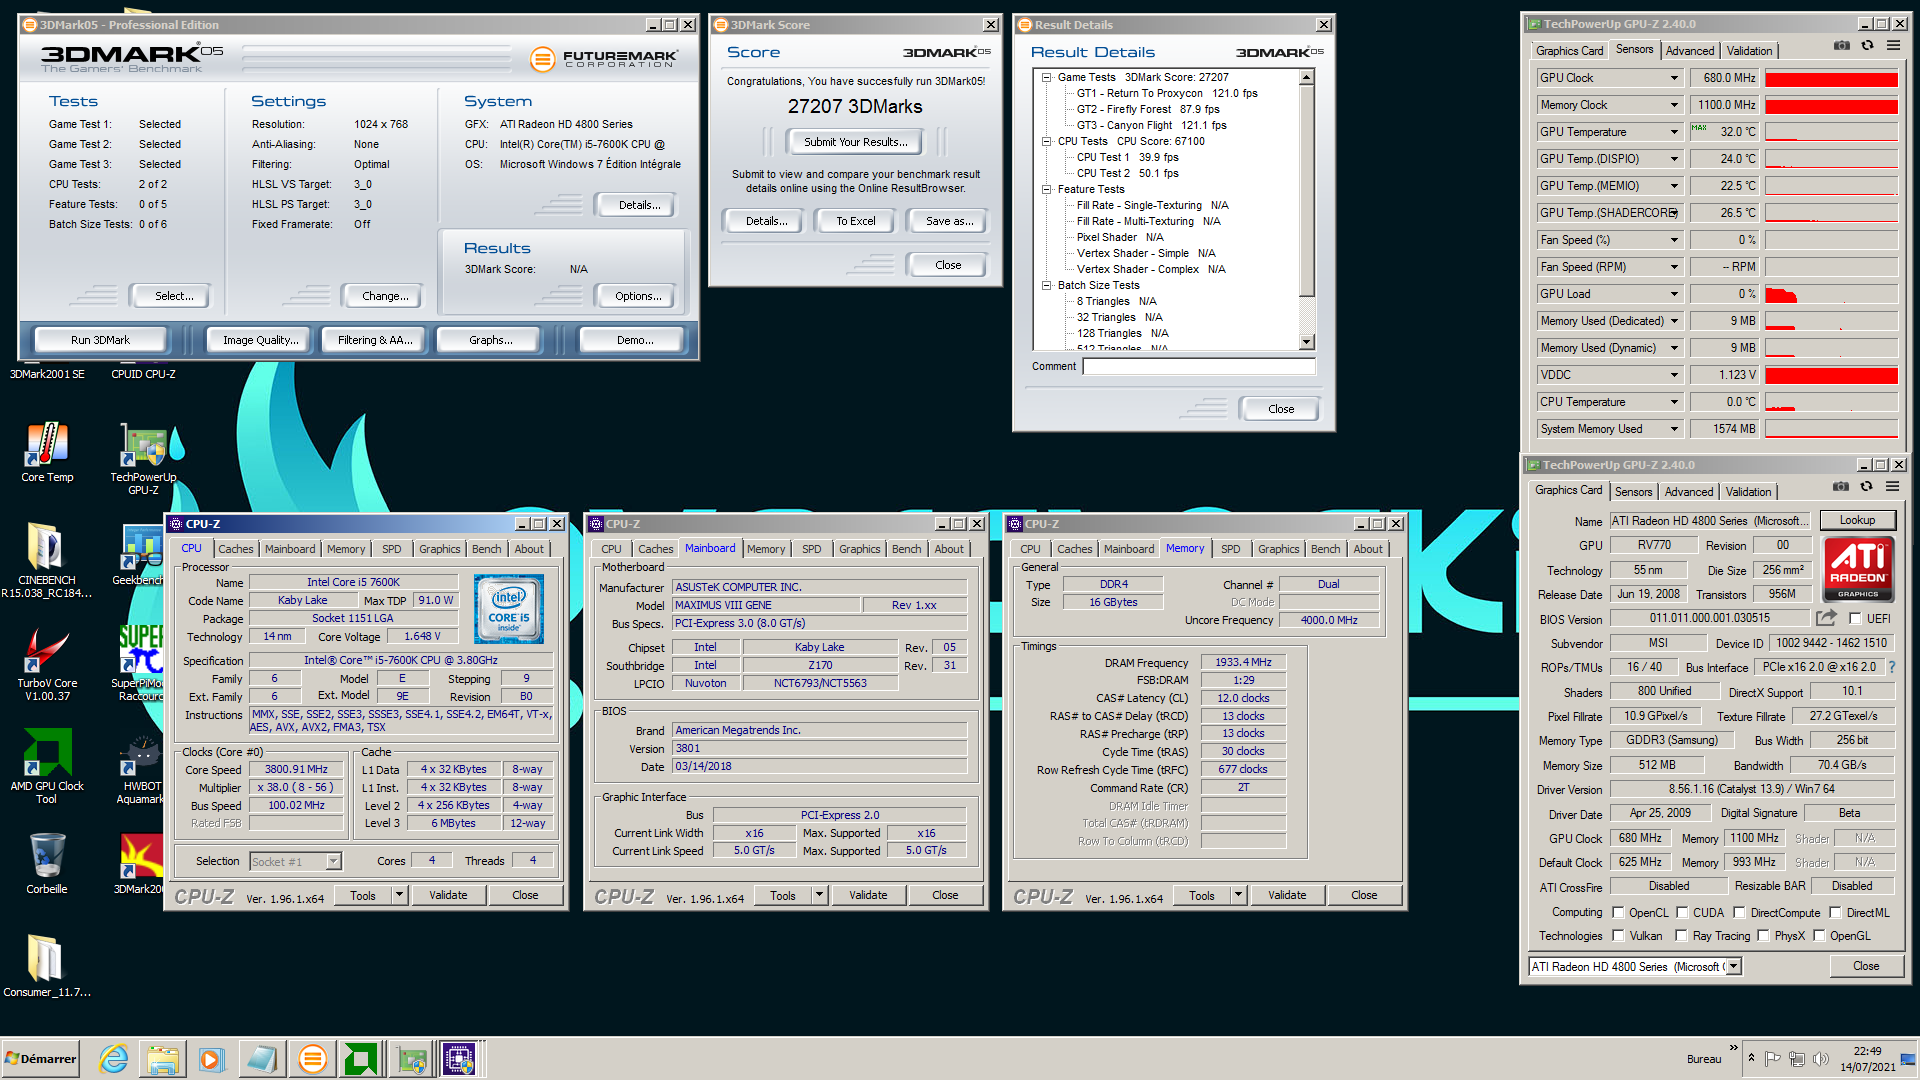Click To Excel button in Score window
The image size is (1920, 1080).
856,221
